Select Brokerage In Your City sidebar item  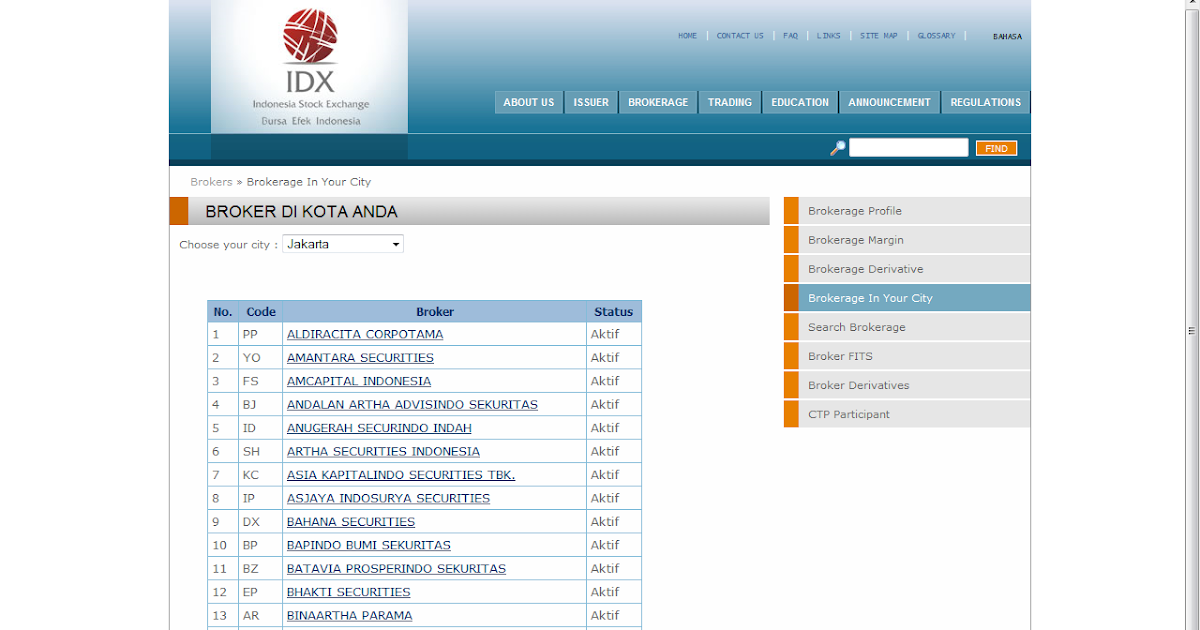click(907, 298)
